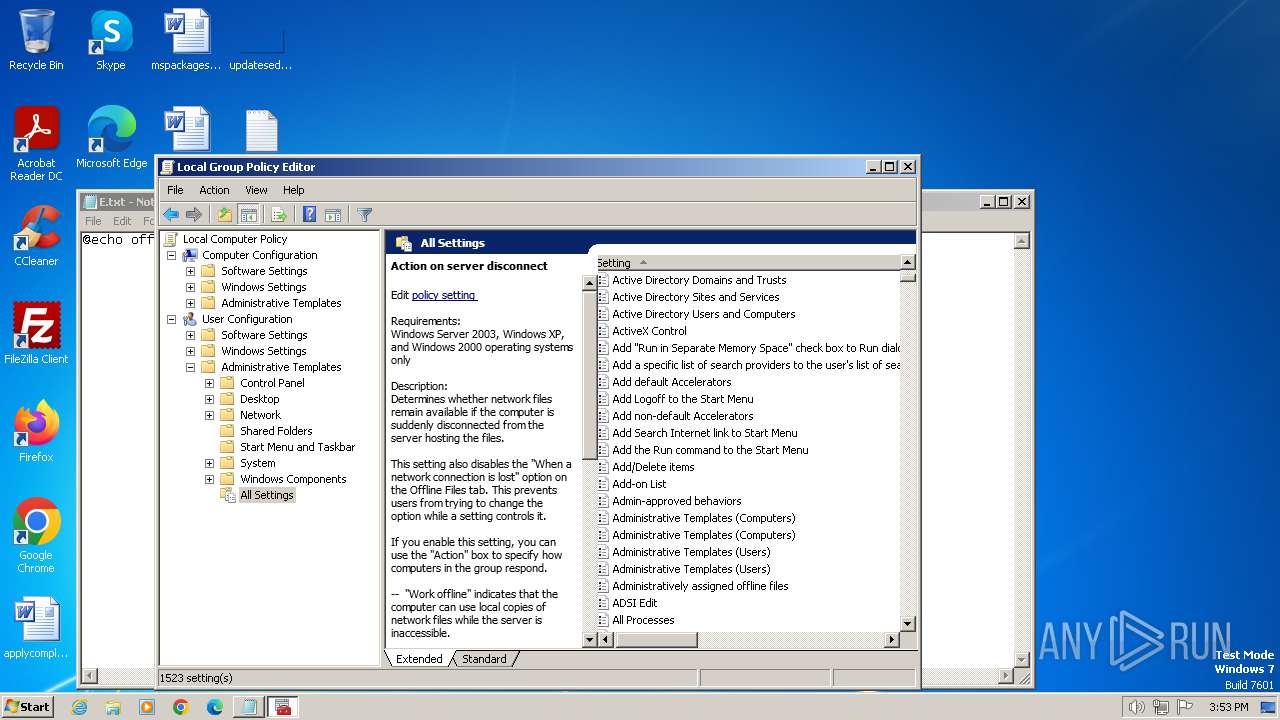
Task: Select ADSI Edit setting
Action: pyautogui.click(x=635, y=603)
